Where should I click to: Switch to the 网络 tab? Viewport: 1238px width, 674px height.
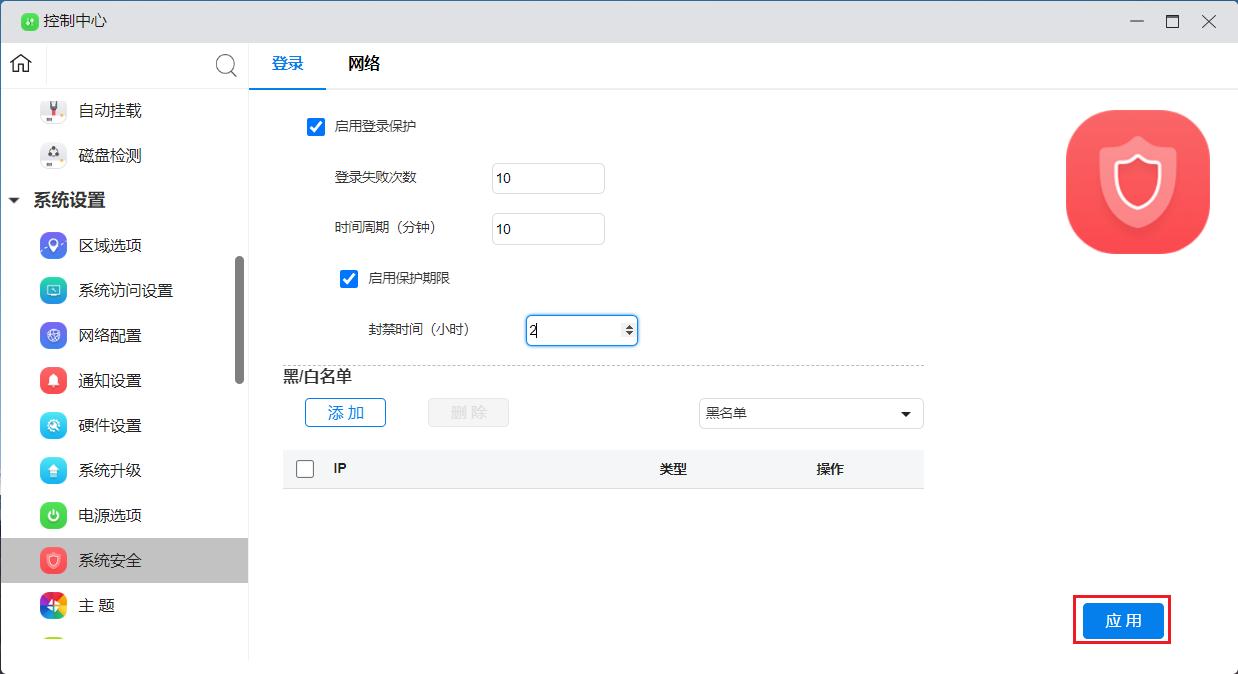click(x=364, y=64)
